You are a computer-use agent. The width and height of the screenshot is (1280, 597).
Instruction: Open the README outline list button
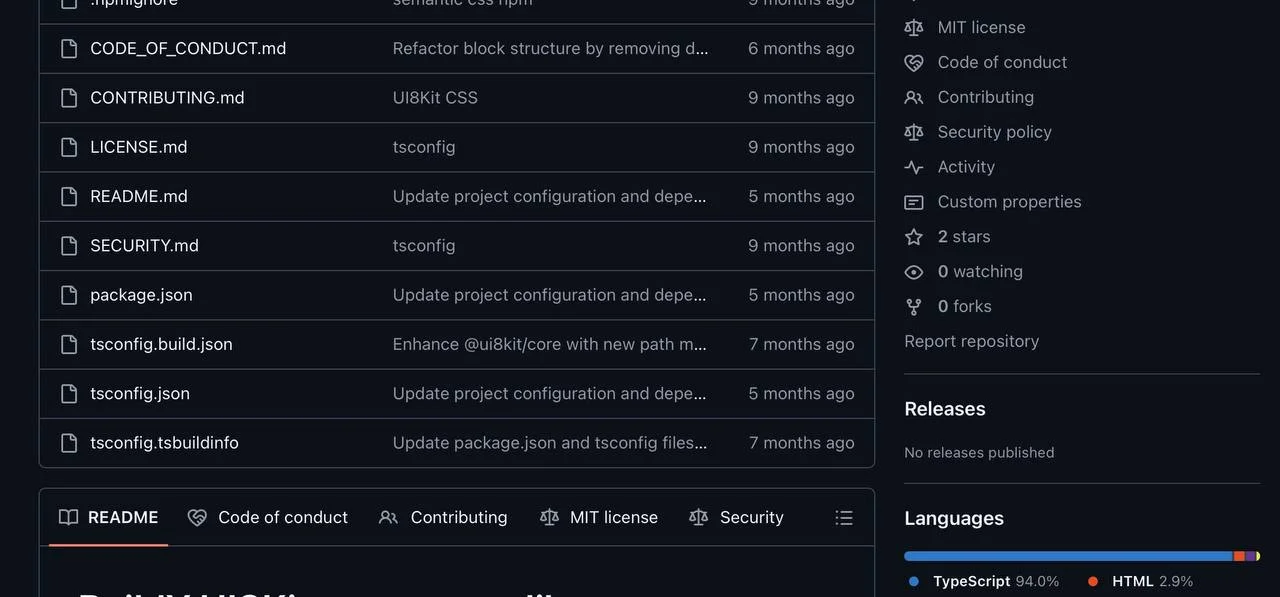coord(844,517)
